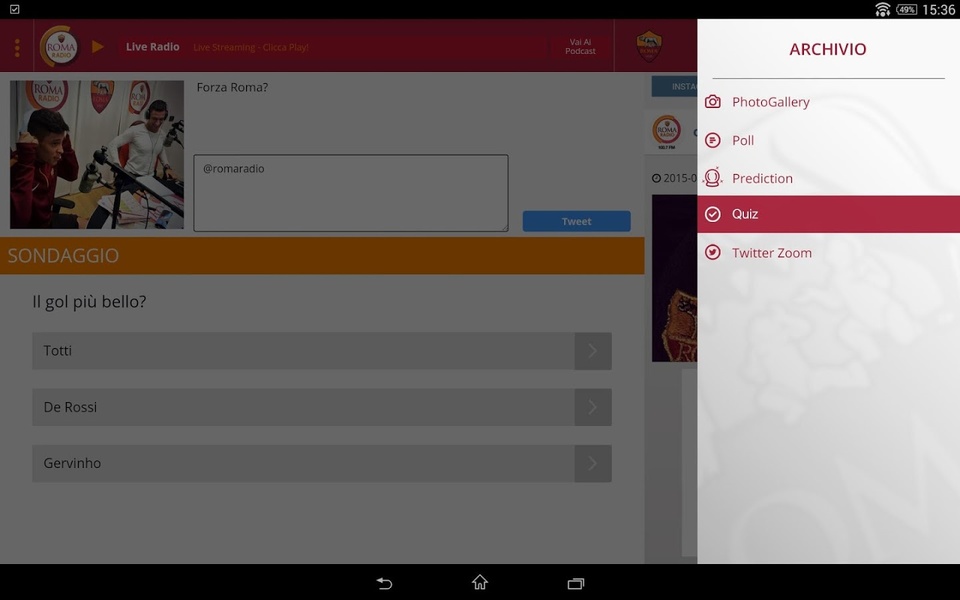This screenshot has width=960, height=600.
Task: Expand the Totti answer arrow
Action: pos(593,351)
